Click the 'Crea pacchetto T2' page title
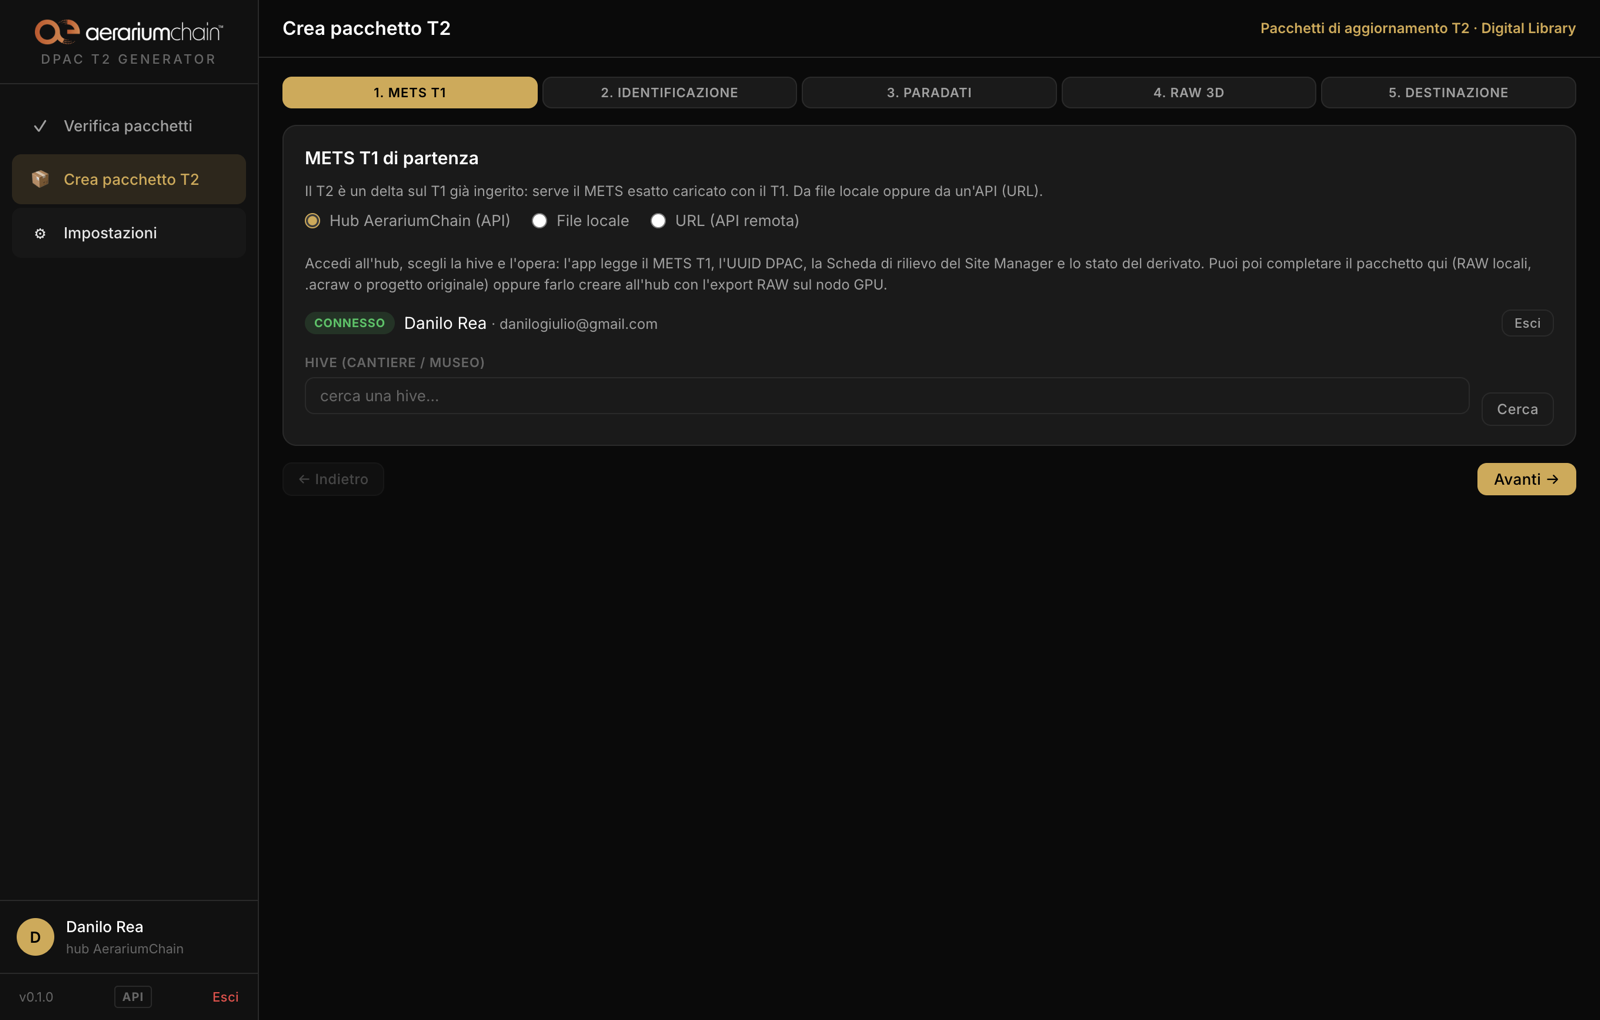The image size is (1600, 1020). point(367,28)
